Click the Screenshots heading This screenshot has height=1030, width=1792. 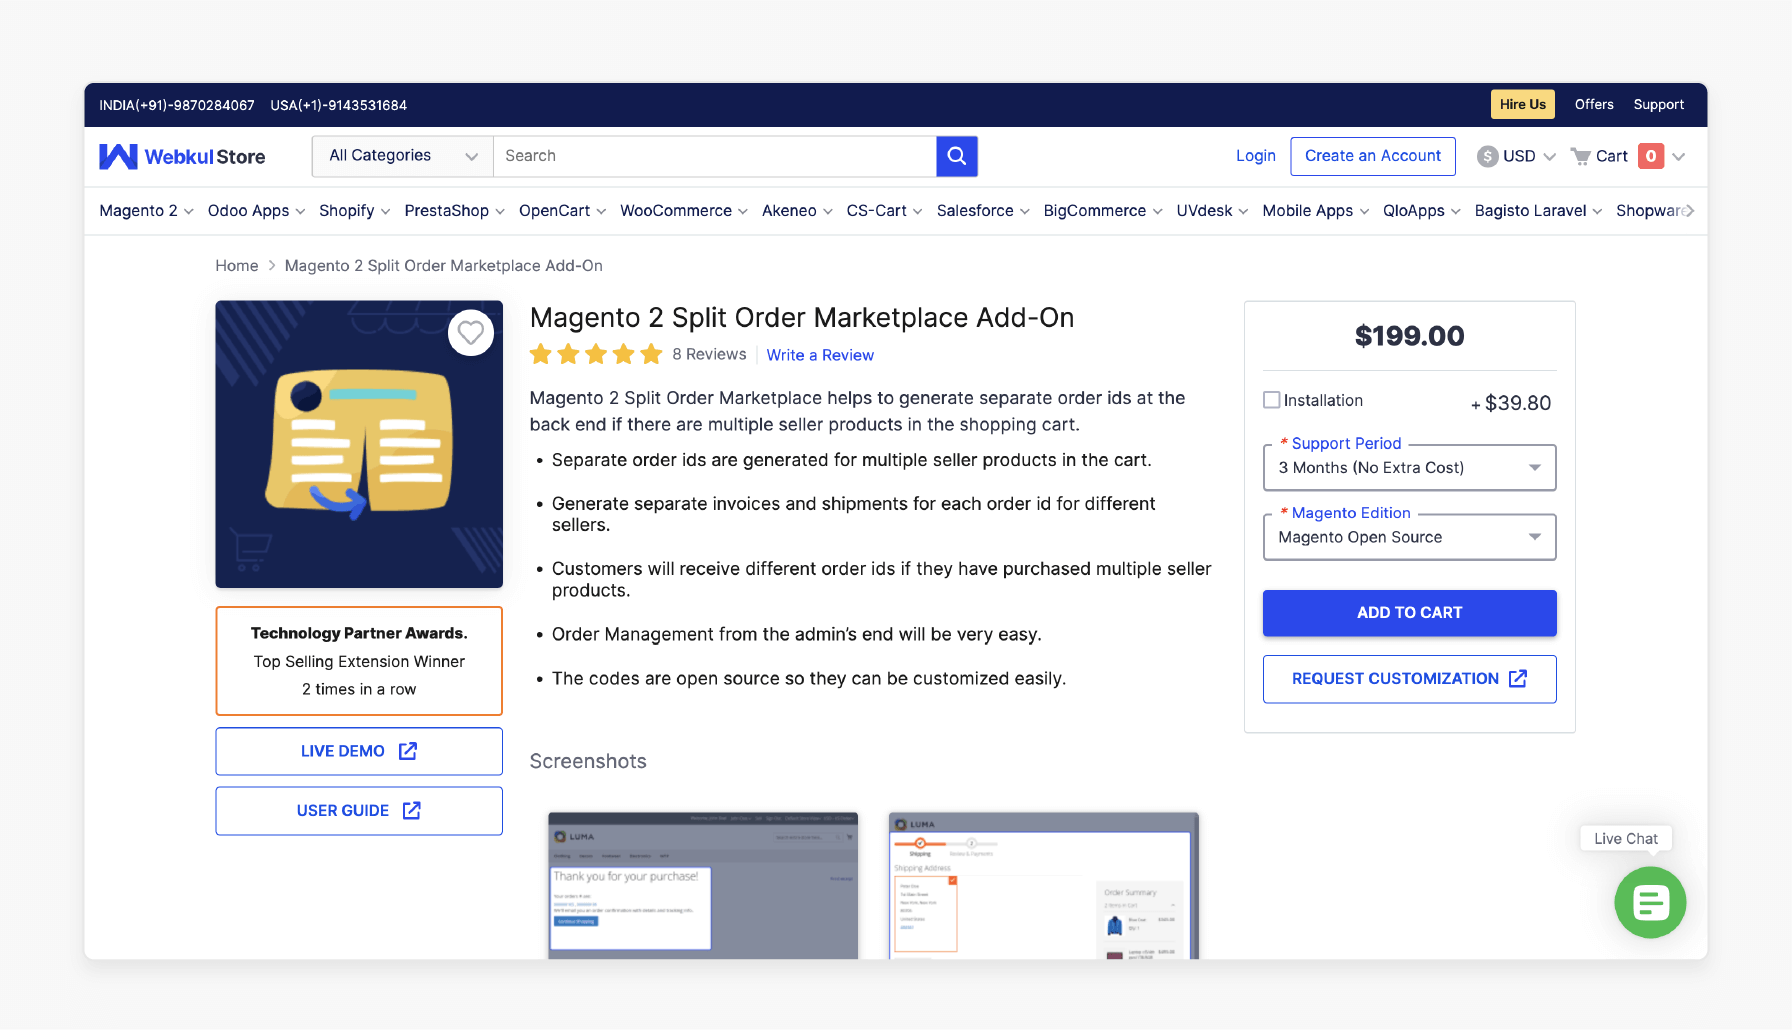point(588,762)
